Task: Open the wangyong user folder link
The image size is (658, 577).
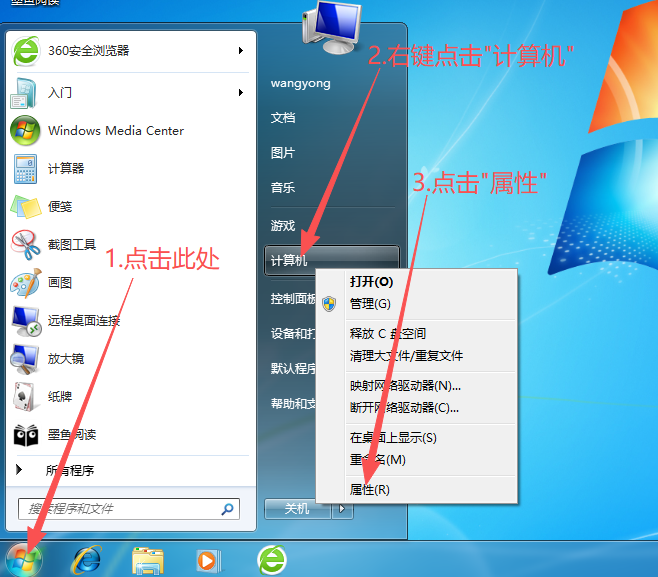Action: 300,83
